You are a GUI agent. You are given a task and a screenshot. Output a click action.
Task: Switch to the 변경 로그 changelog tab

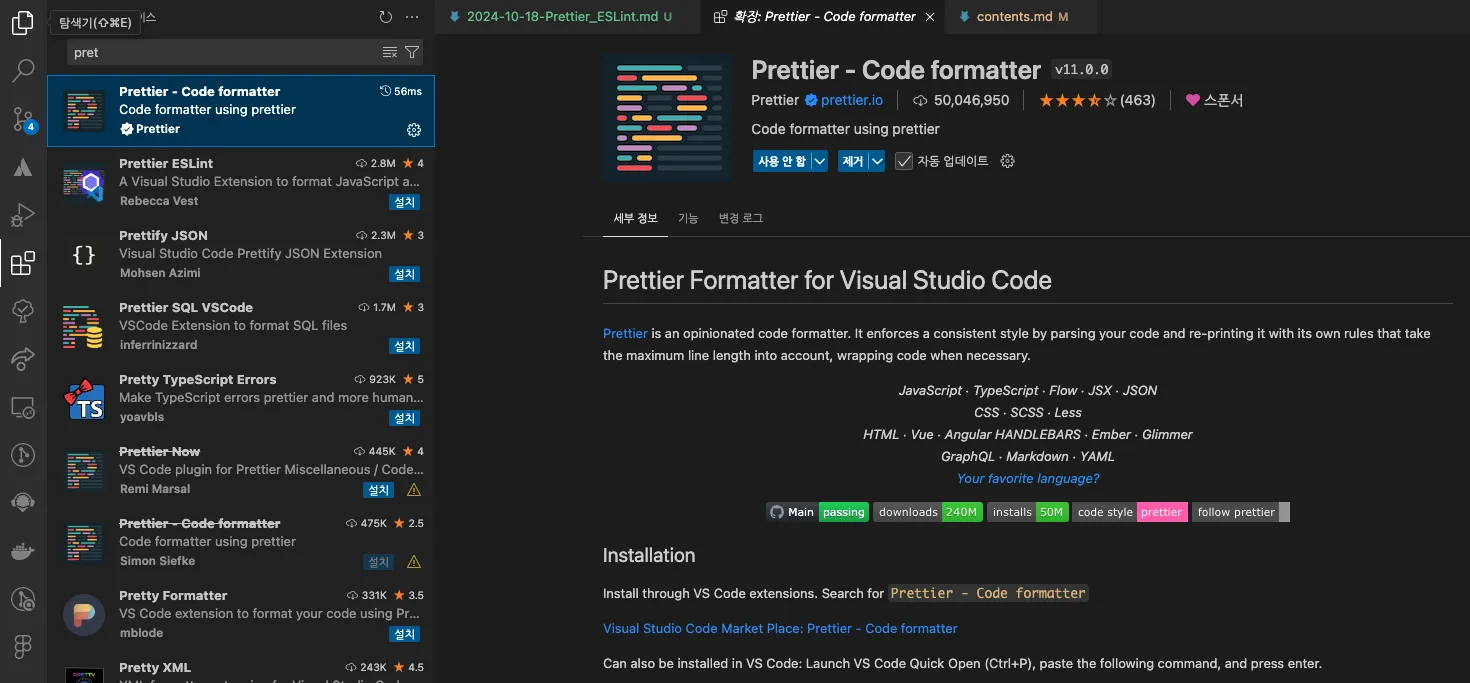(740, 218)
